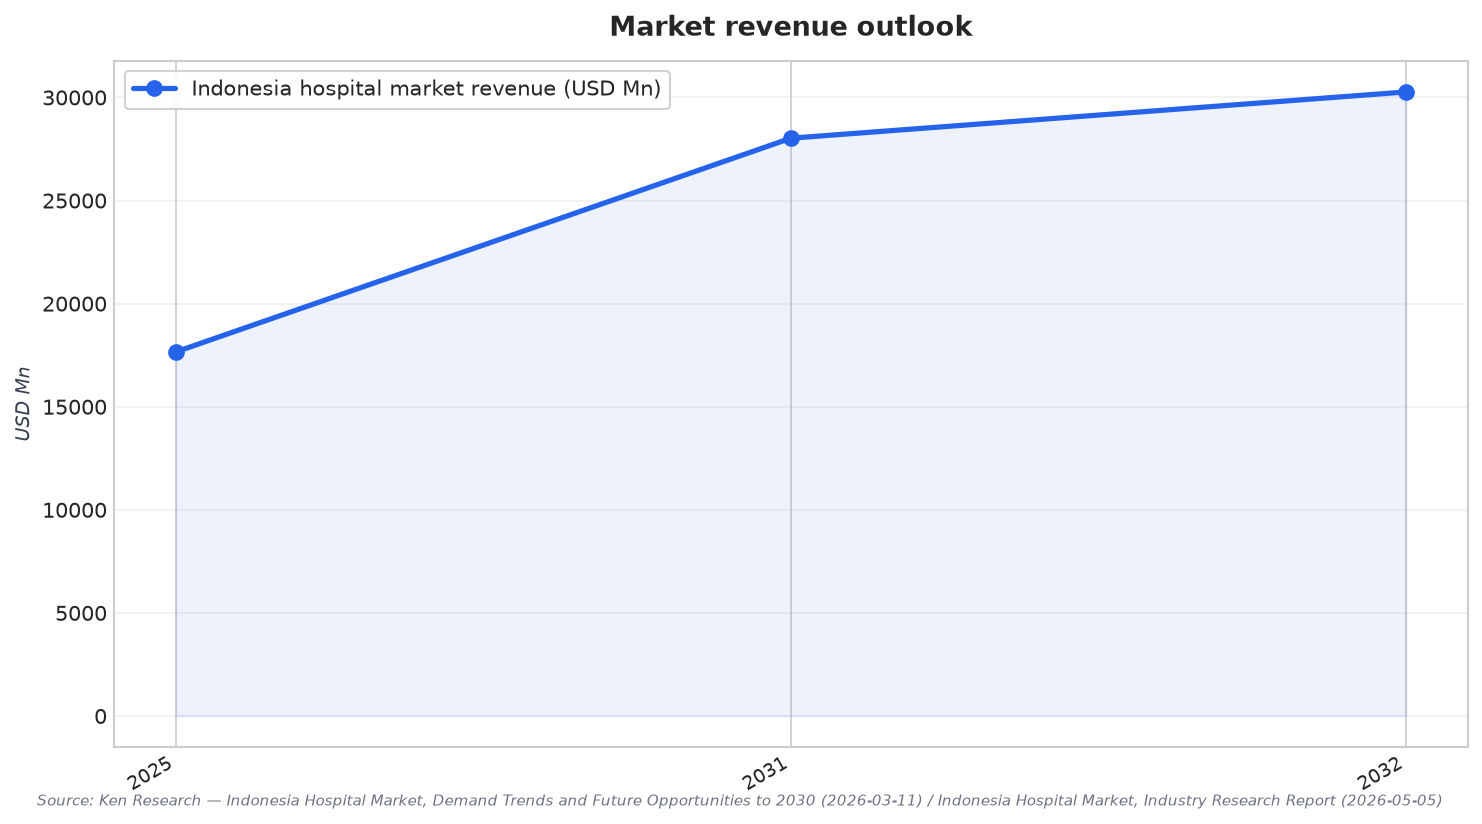
Task: Click the 10000 y-axis tick label
Action: pyautogui.click(x=74, y=510)
